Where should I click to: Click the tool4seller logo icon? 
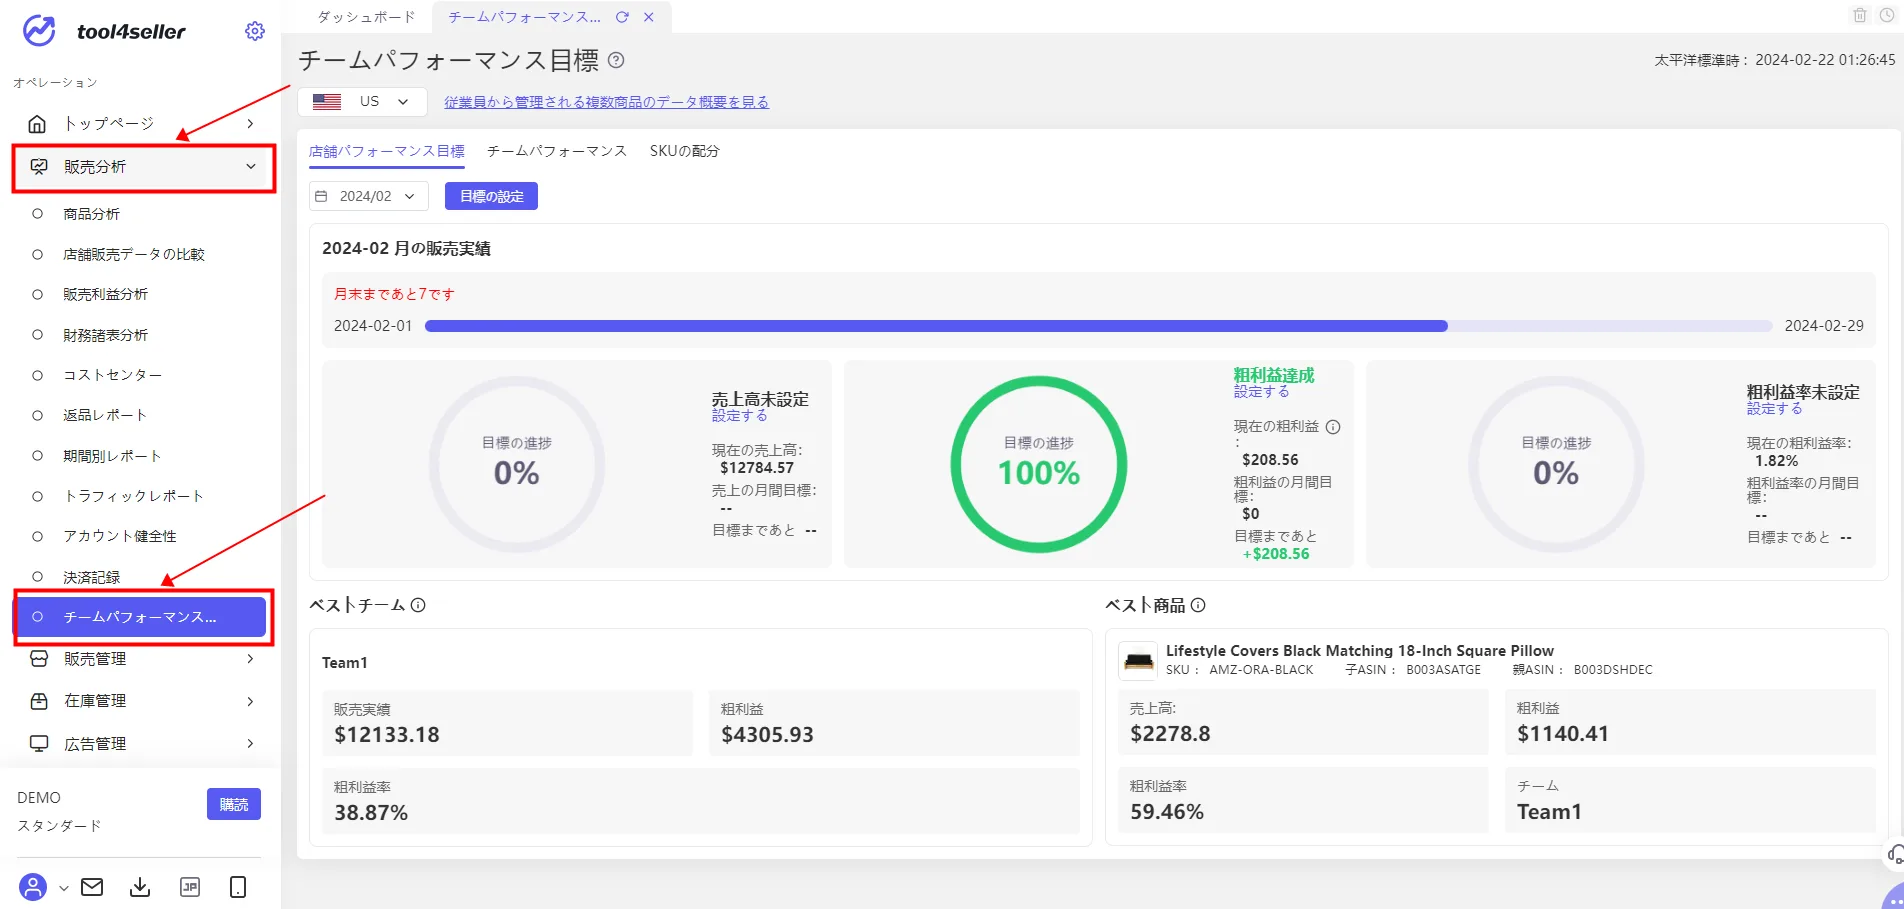click(x=39, y=31)
